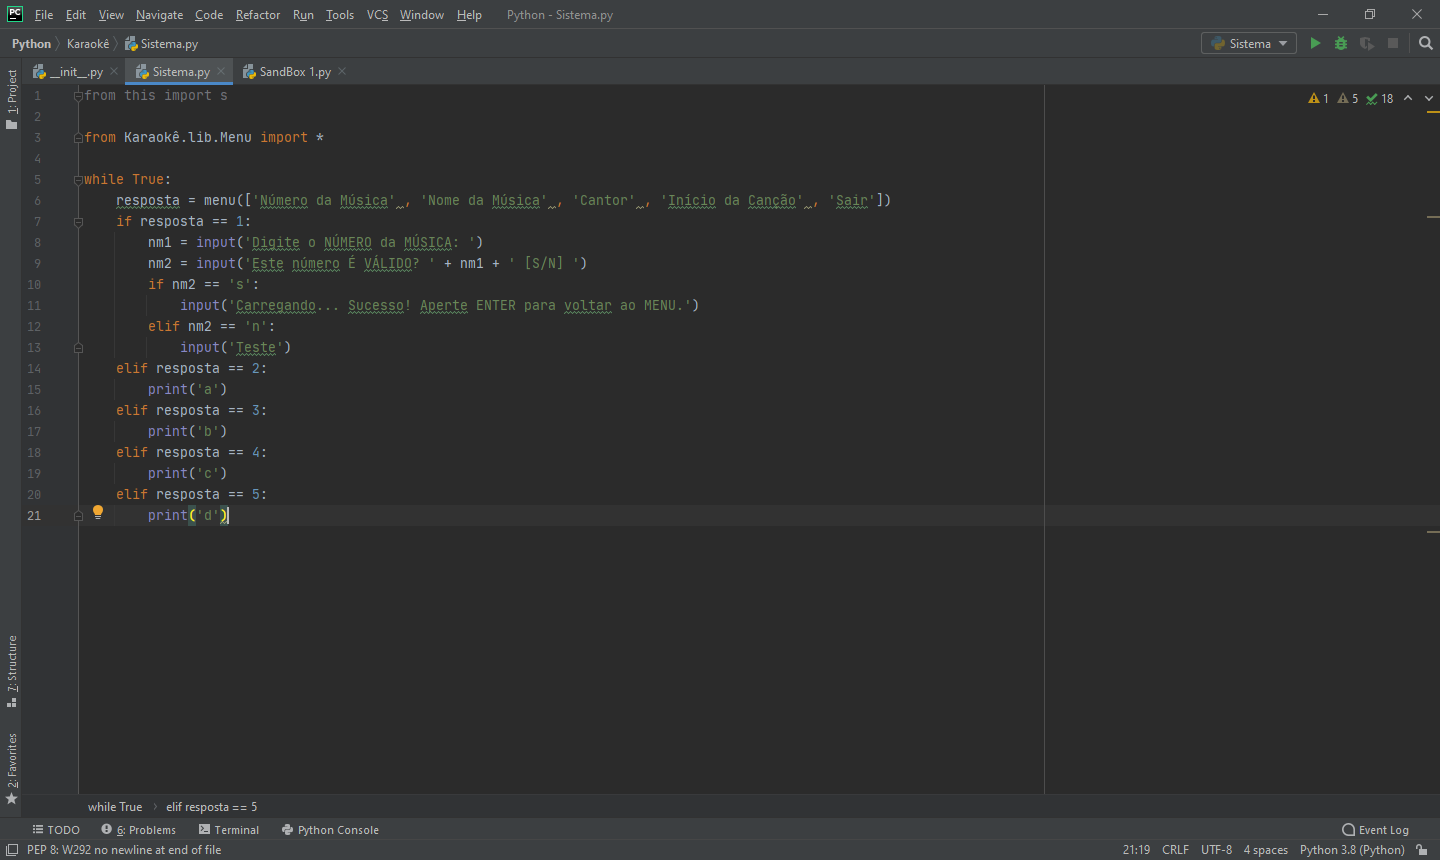Click the fold end marker on line 21
This screenshot has width=1440, height=860.
click(78, 516)
